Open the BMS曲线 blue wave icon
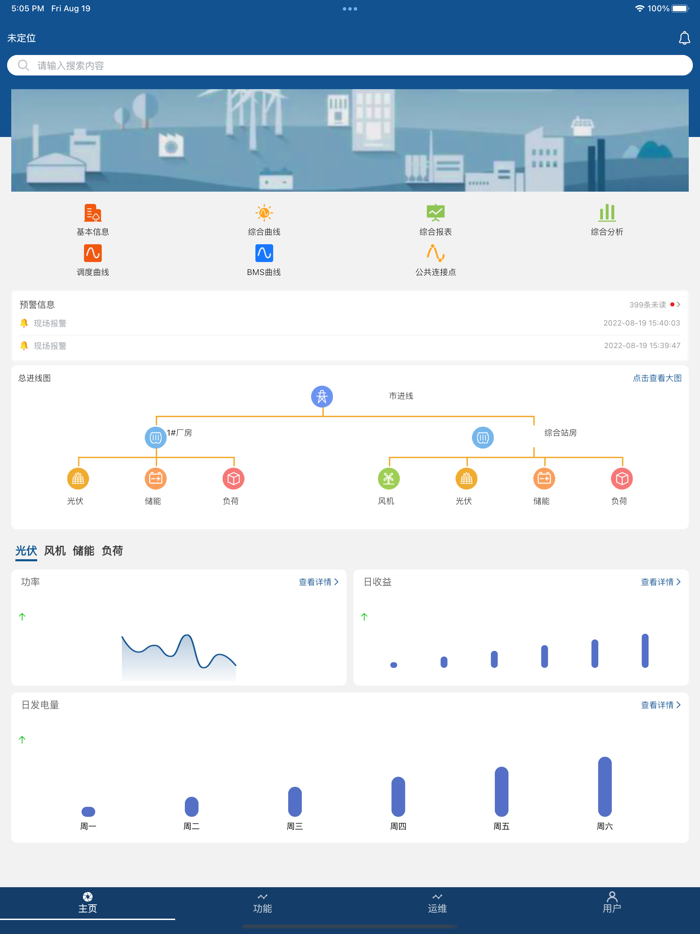 coord(264,253)
